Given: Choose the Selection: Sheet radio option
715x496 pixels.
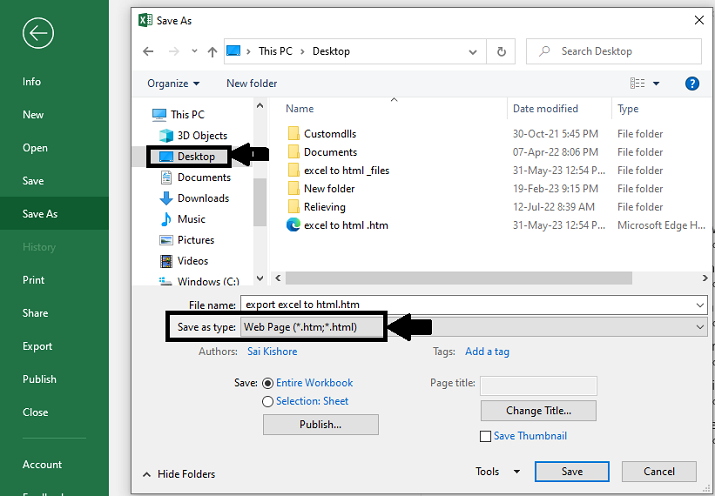Looking at the screenshot, I should [268, 401].
